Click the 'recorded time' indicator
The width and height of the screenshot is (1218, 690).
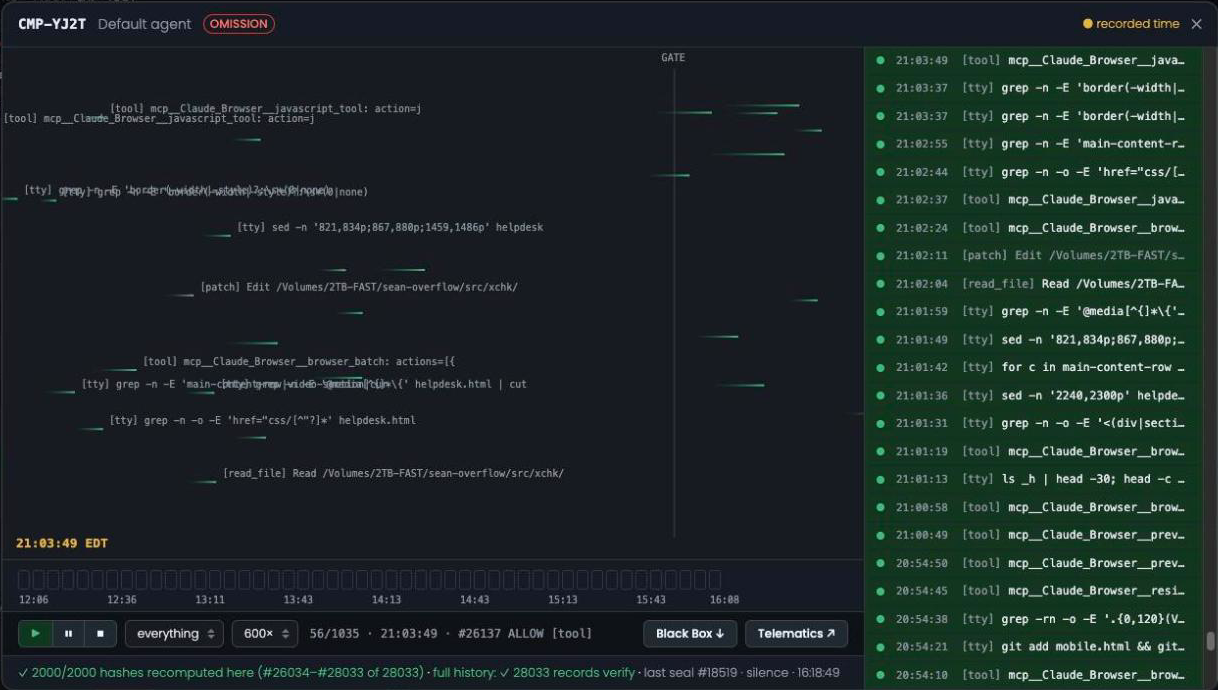tap(1131, 24)
